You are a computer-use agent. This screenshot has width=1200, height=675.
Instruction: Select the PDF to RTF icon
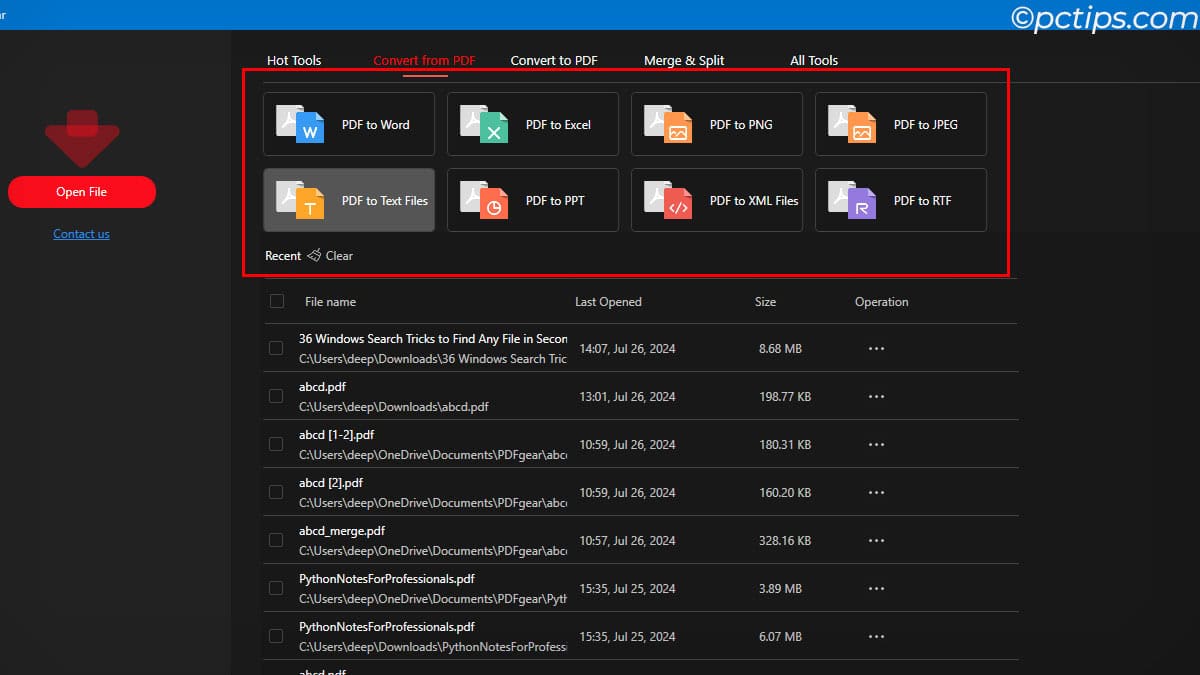tap(854, 201)
